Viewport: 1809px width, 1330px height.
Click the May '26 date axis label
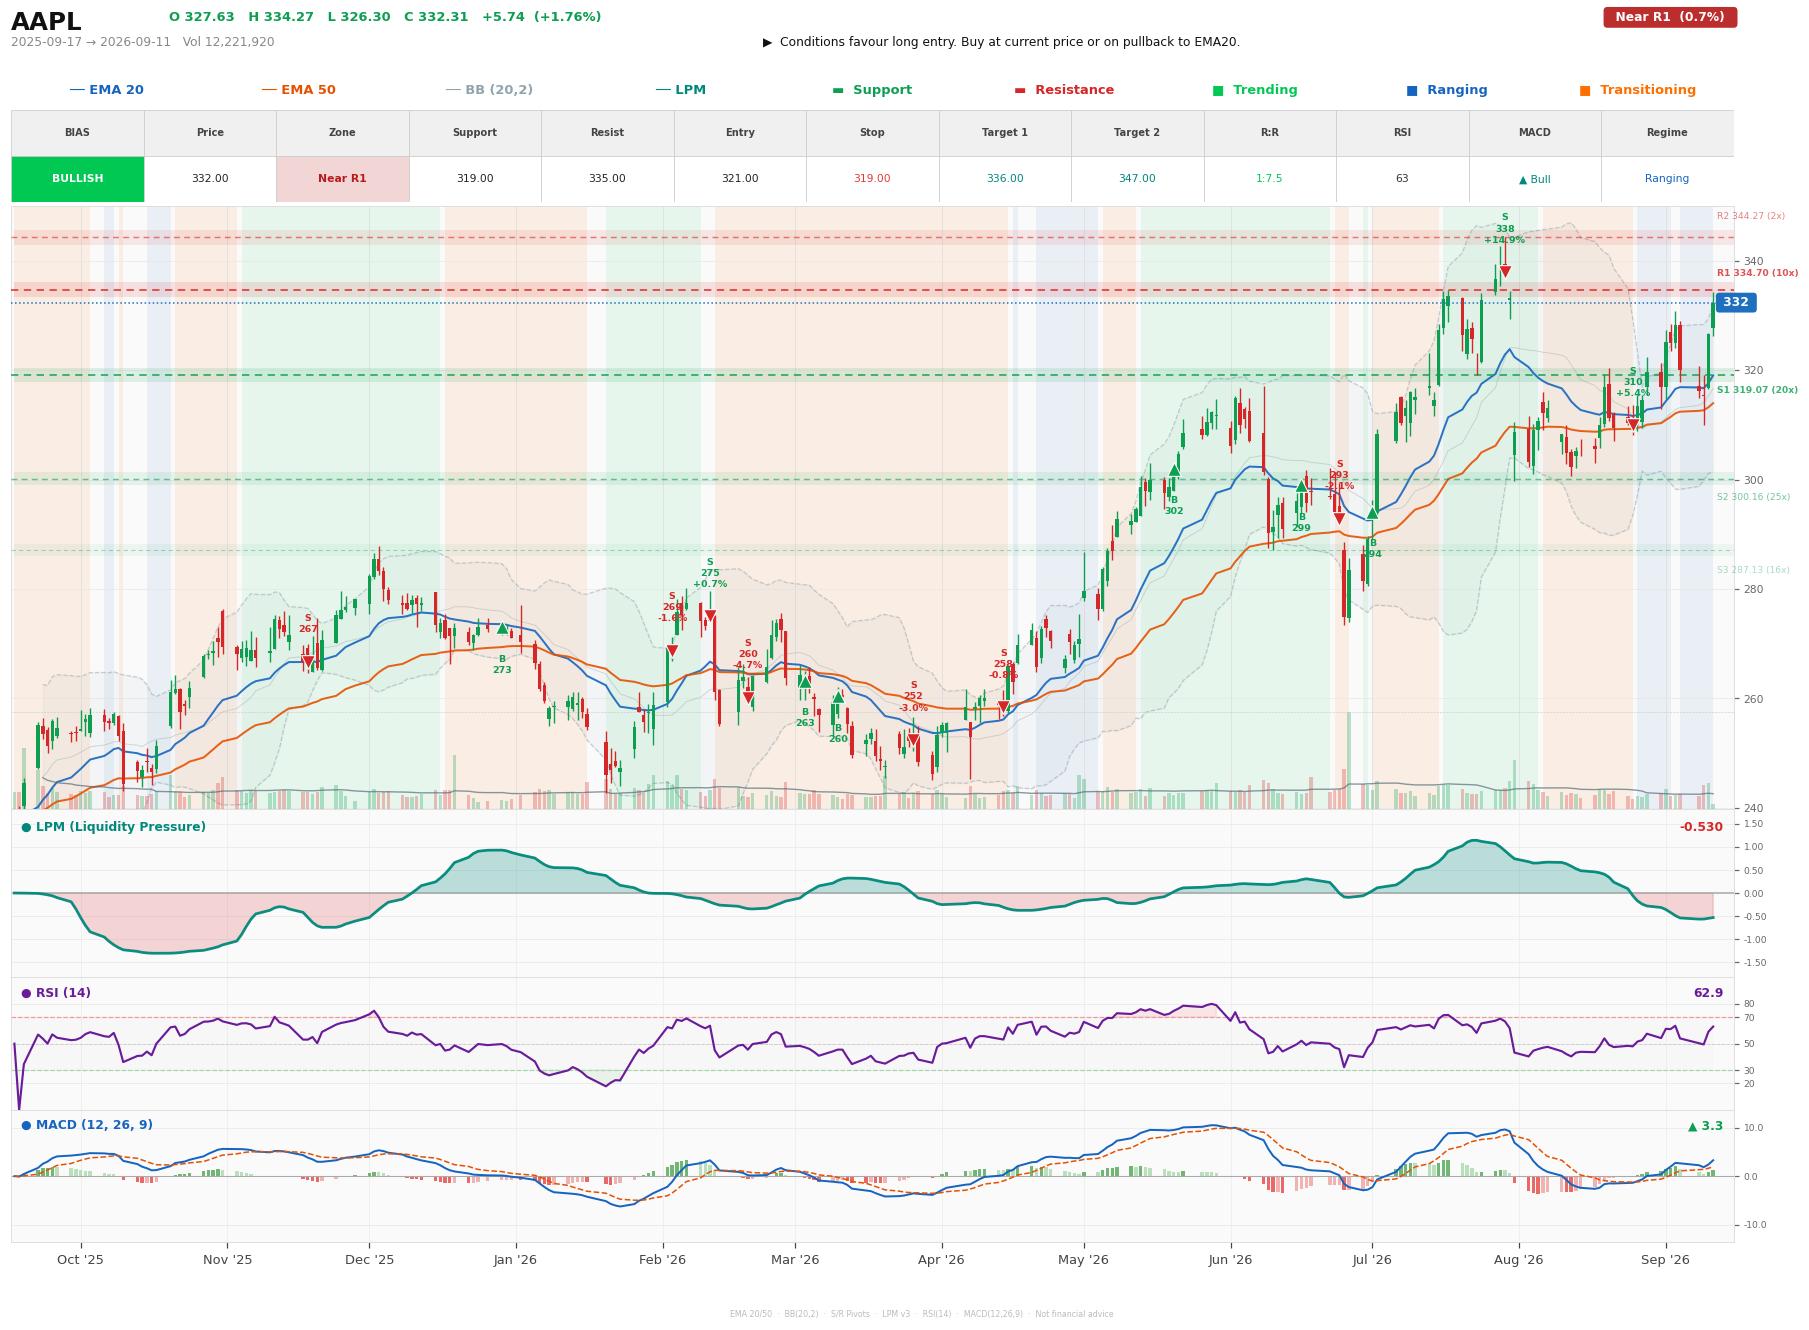point(1084,1260)
